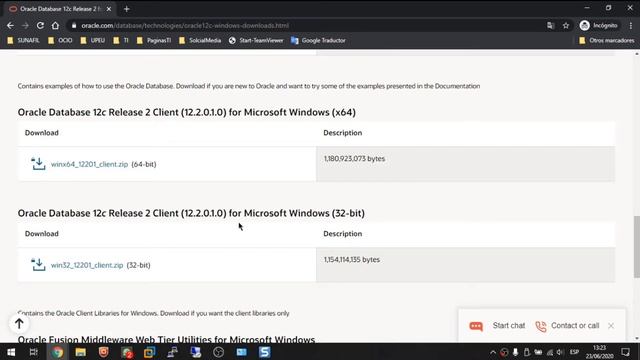Download winx64_12201_client.zip

(89, 164)
